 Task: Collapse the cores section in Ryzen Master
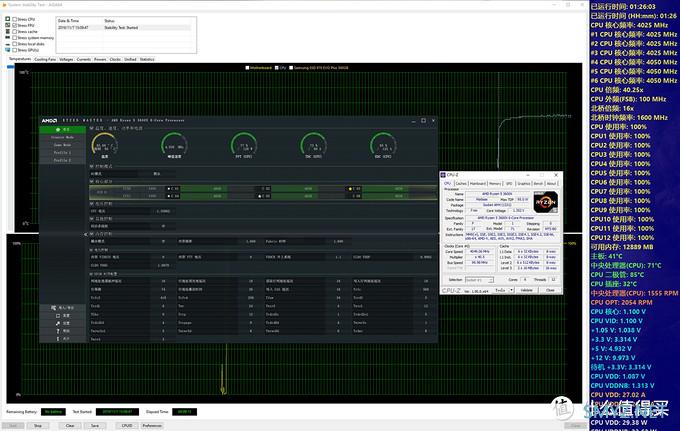92,181
